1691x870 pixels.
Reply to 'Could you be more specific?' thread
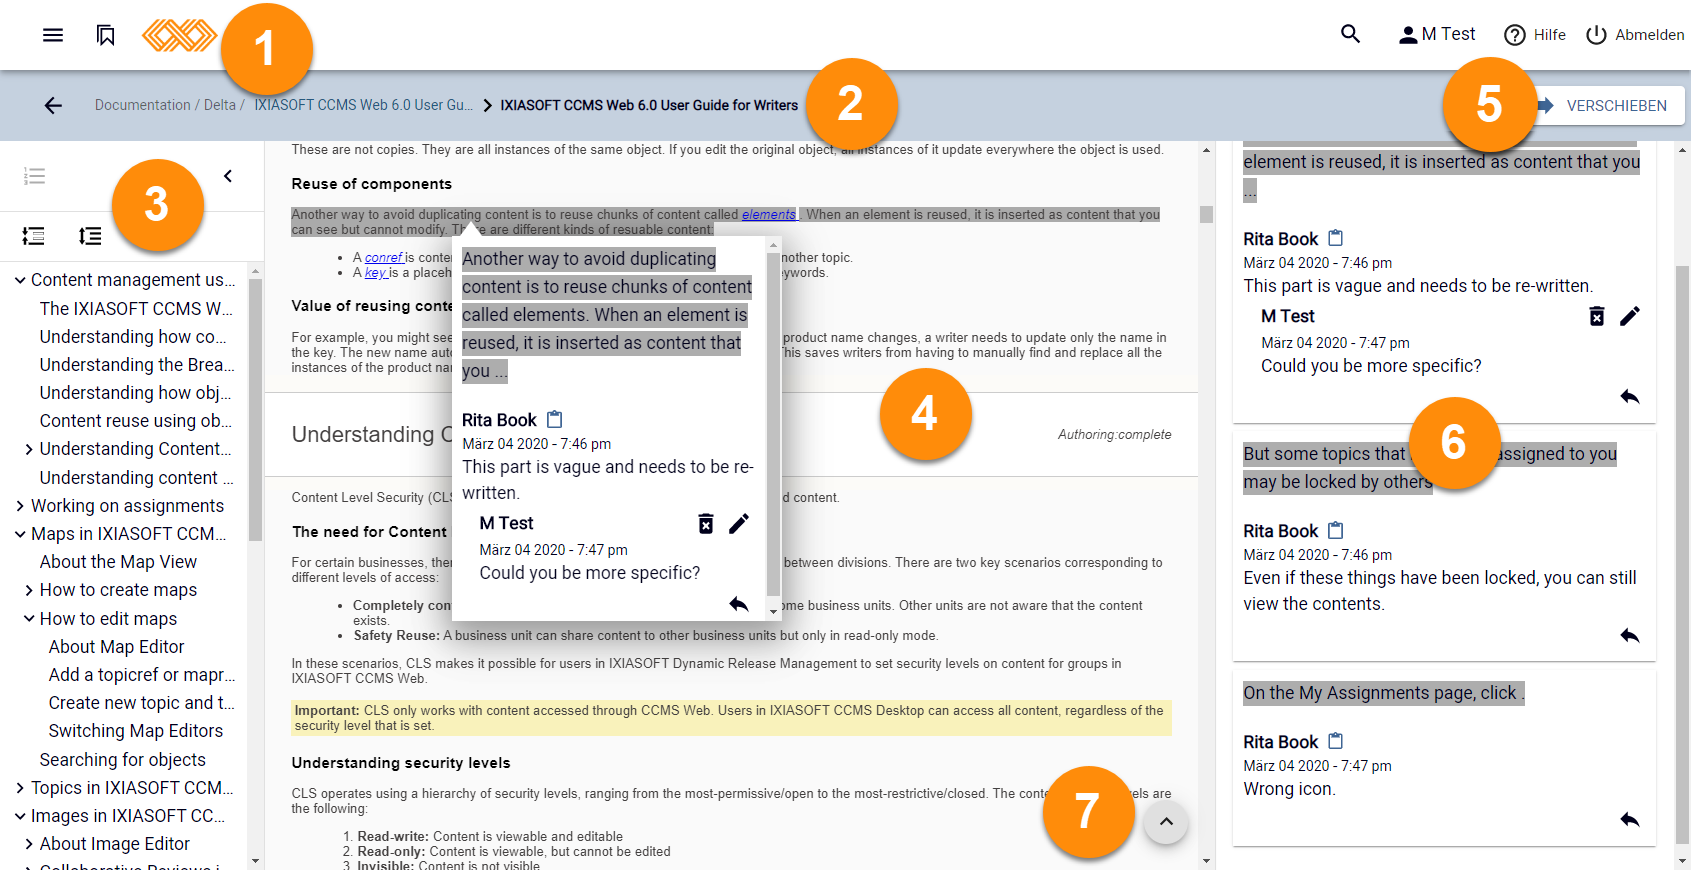click(x=1630, y=396)
